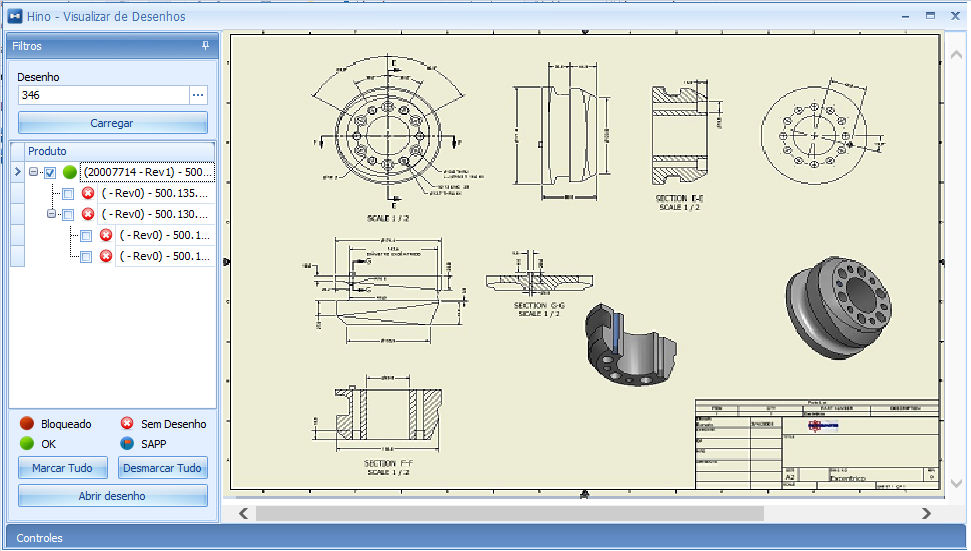
Task: Check the 500.135 Rev0 item checkbox
Action: 68,194
